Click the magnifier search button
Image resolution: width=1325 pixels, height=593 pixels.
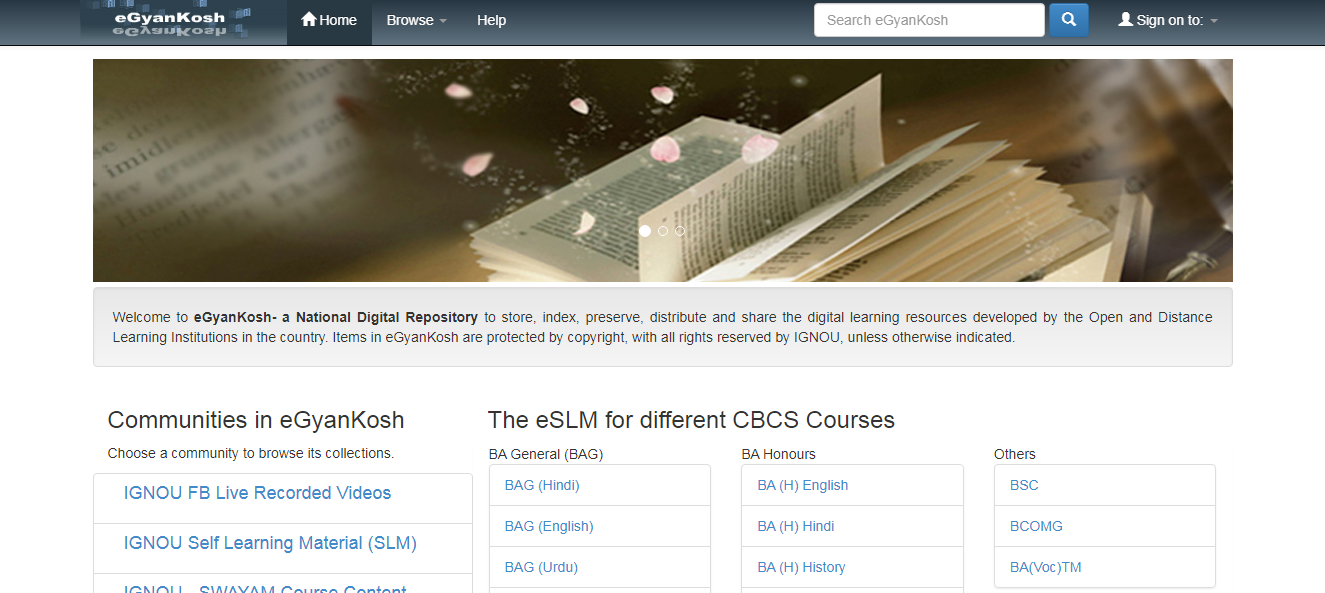click(1069, 20)
